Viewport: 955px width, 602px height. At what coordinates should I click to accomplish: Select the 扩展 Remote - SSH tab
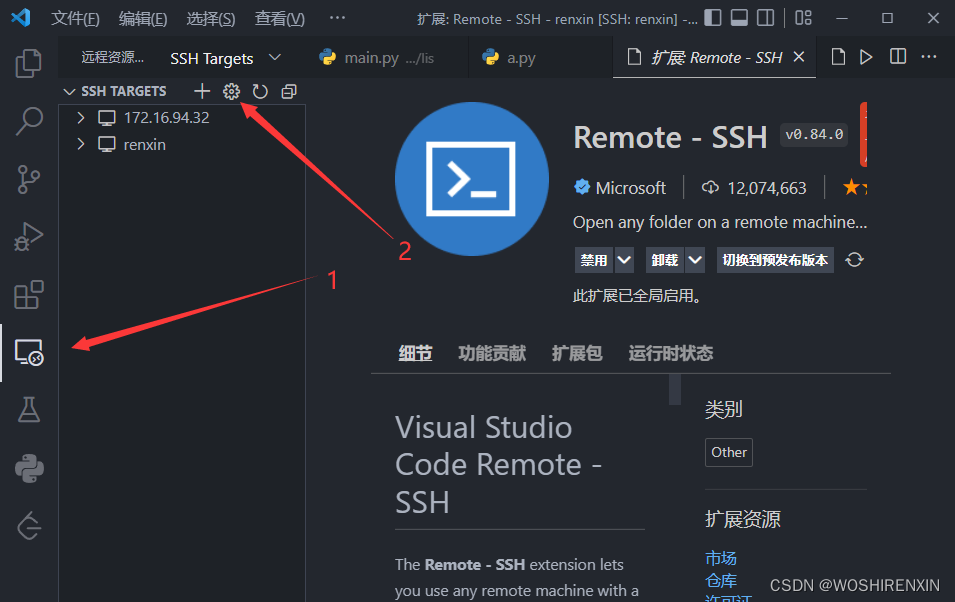[x=716, y=58]
